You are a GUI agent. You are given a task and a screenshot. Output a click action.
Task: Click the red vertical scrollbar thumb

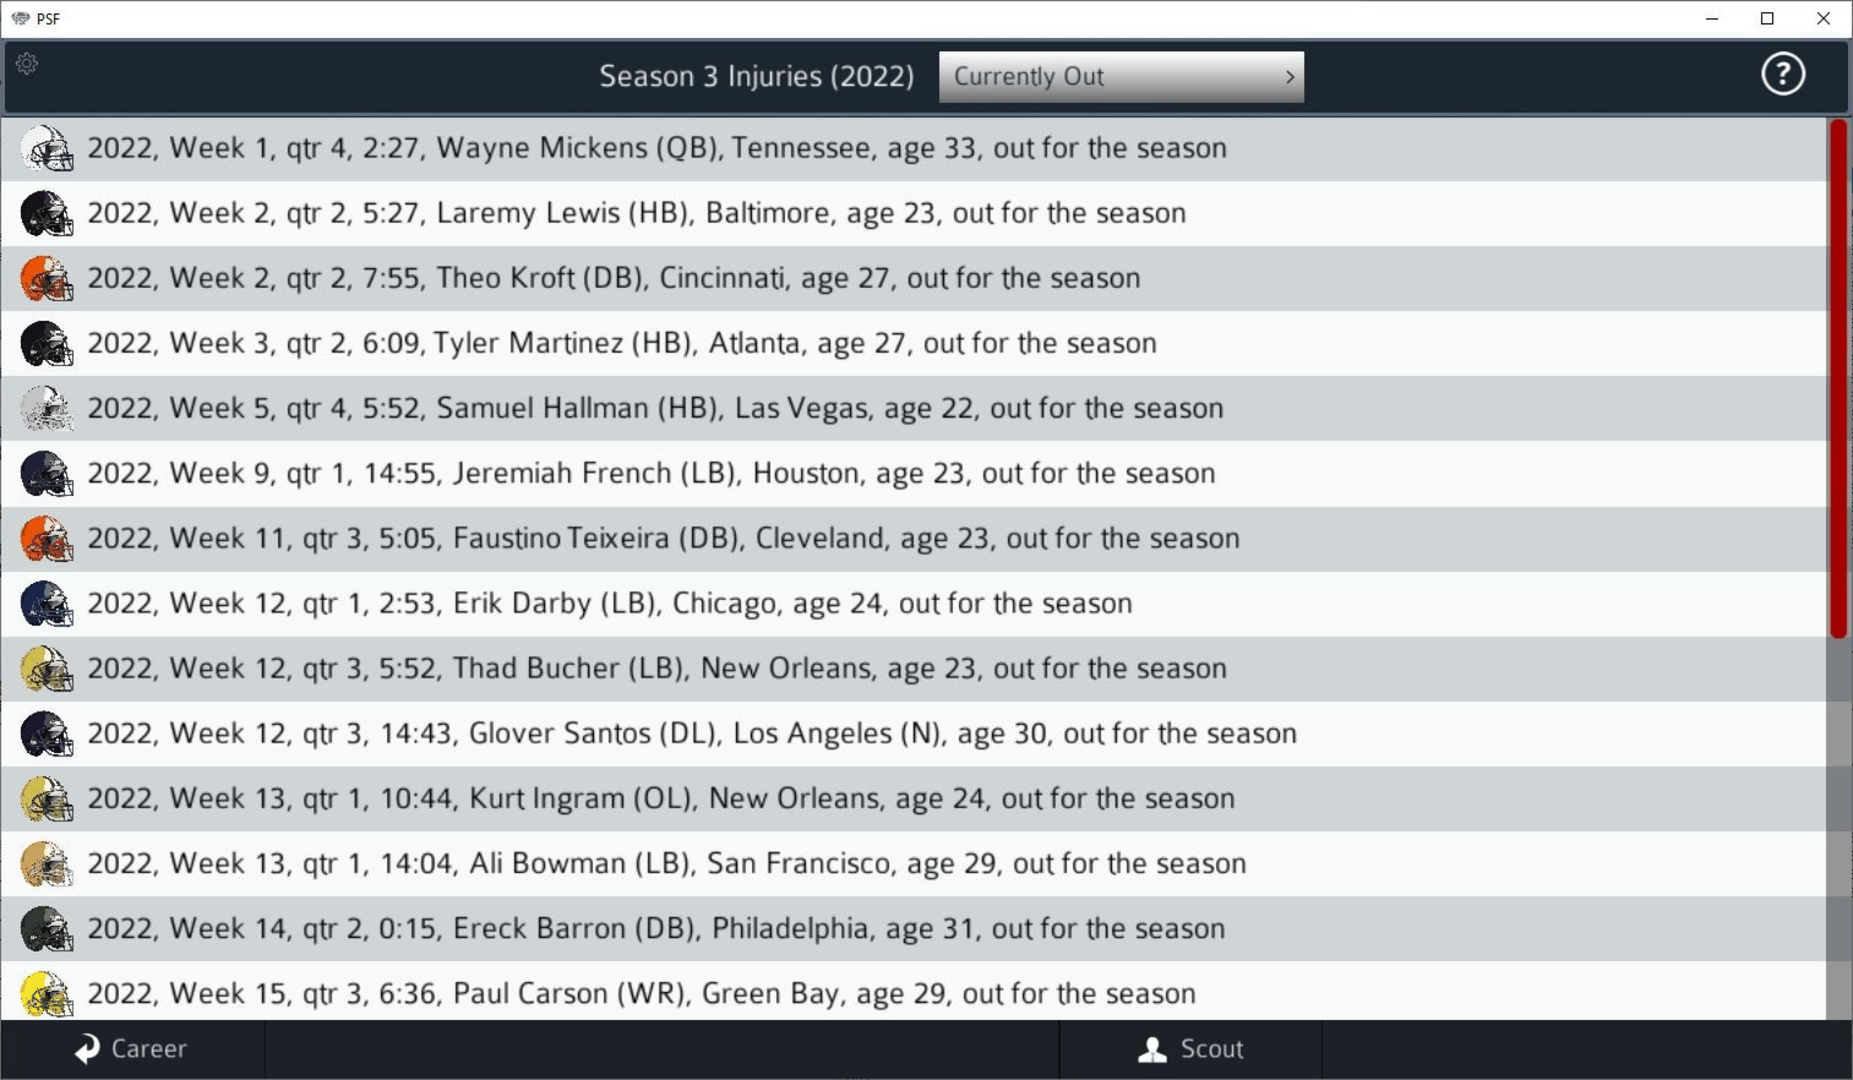pos(1837,378)
